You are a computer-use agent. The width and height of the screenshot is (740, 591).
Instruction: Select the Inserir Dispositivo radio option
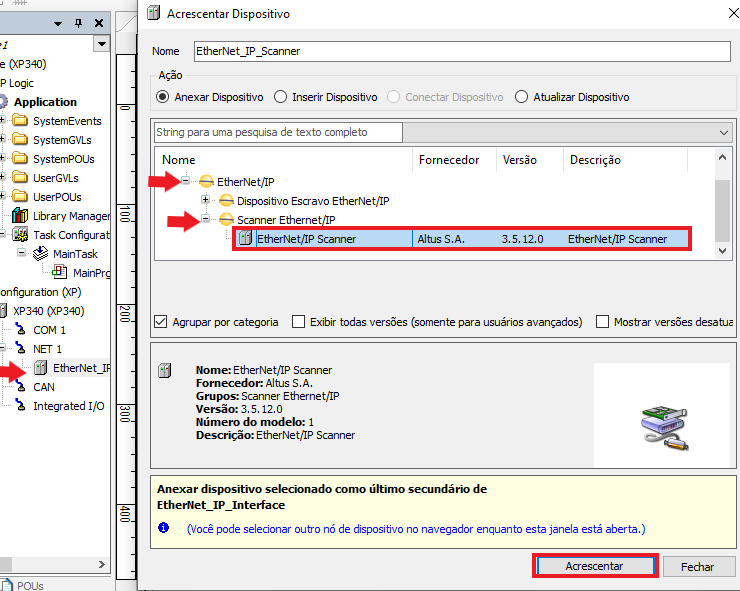[280, 97]
